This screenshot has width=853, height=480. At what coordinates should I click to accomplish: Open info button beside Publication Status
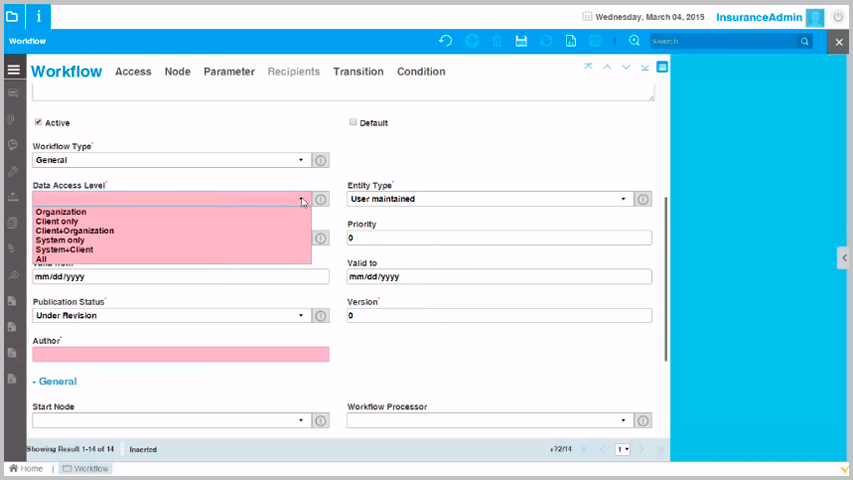click(321, 316)
